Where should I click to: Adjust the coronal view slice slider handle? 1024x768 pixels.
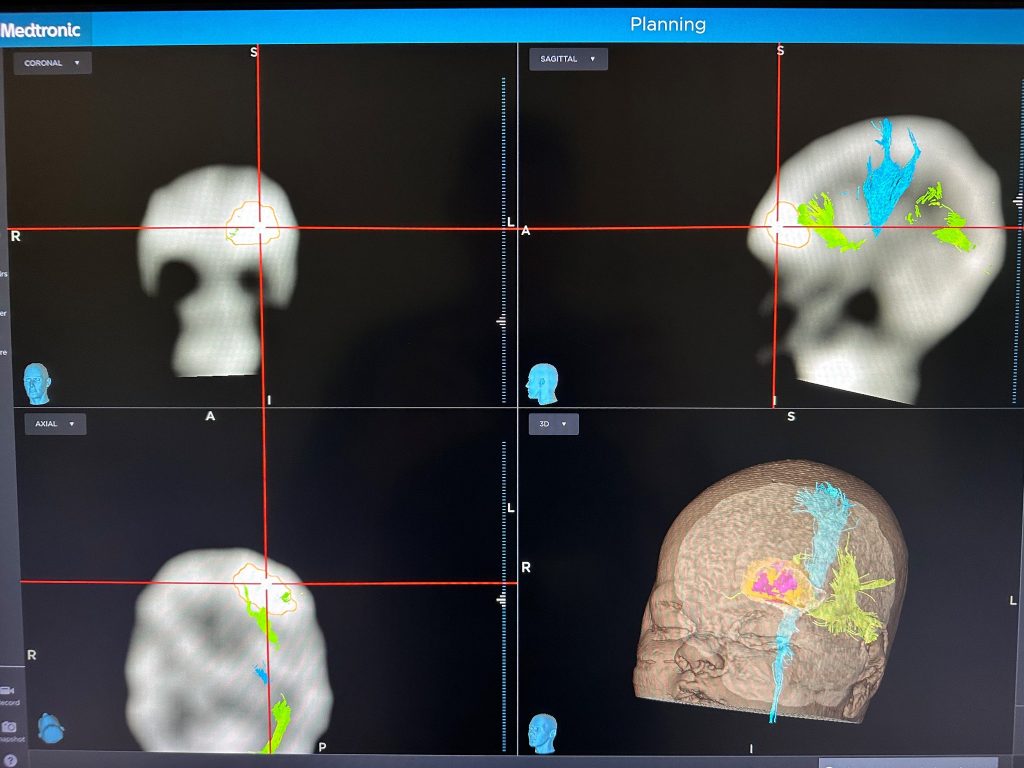click(502, 321)
